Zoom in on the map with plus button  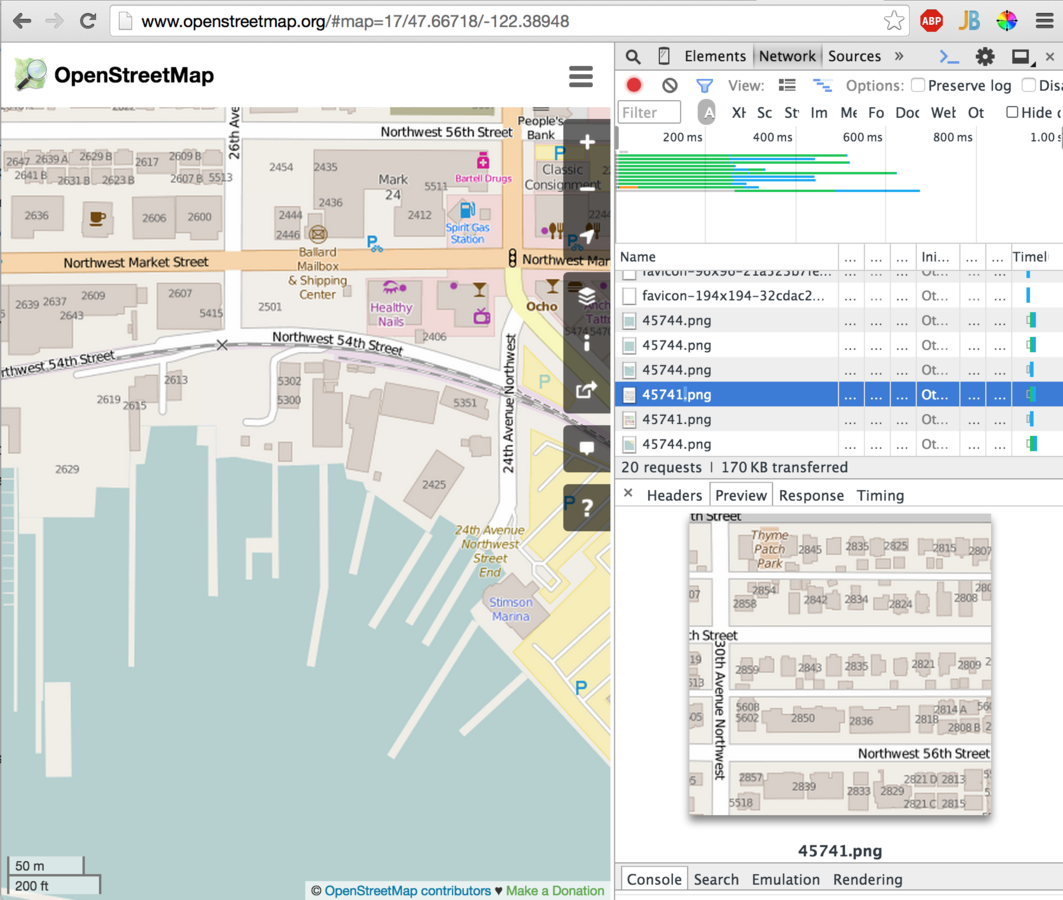[587, 142]
